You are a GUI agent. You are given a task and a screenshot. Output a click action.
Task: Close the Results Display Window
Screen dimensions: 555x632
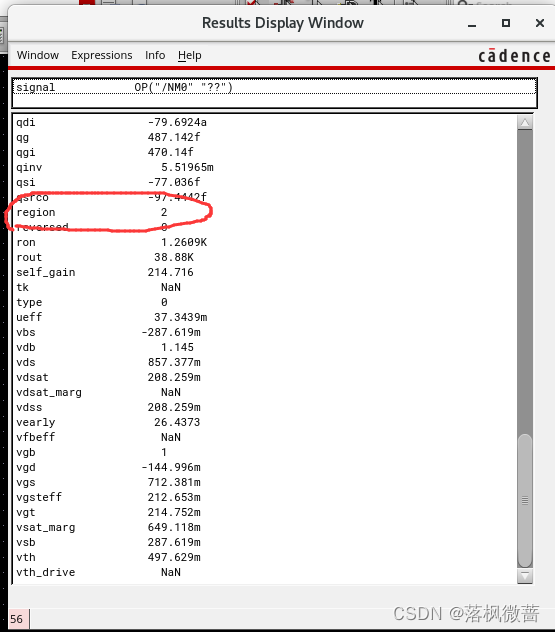pyautogui.click(x=540, y=23)
